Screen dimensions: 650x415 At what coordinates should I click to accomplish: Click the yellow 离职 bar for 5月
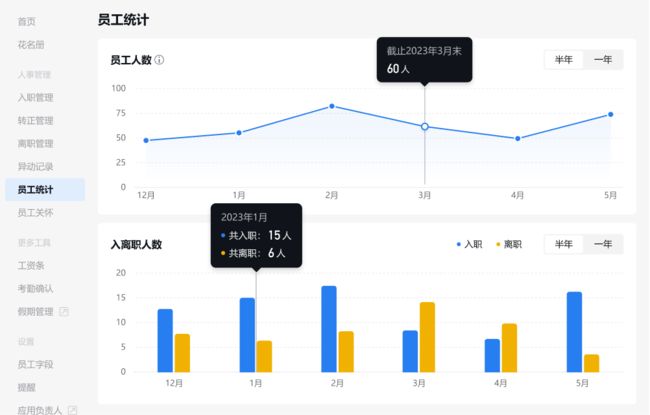[592, 363]
